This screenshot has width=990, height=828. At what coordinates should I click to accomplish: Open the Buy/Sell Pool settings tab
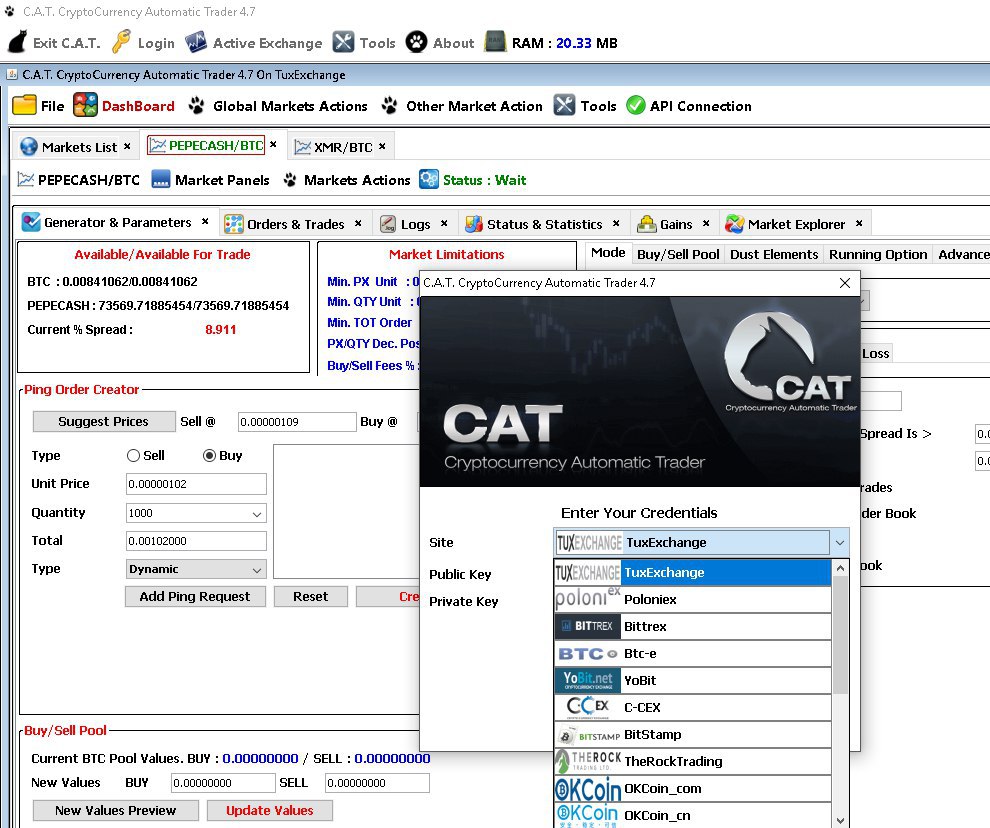[678, 255]
